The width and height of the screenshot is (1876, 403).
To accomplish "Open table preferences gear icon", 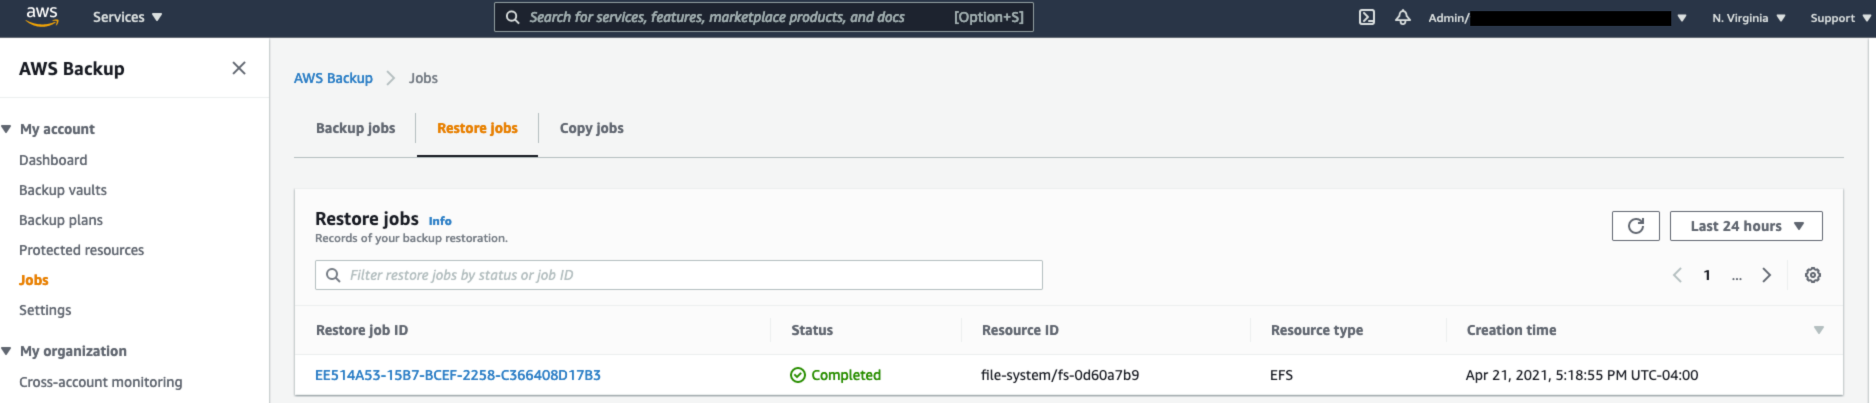I will tap(1812, 275).
